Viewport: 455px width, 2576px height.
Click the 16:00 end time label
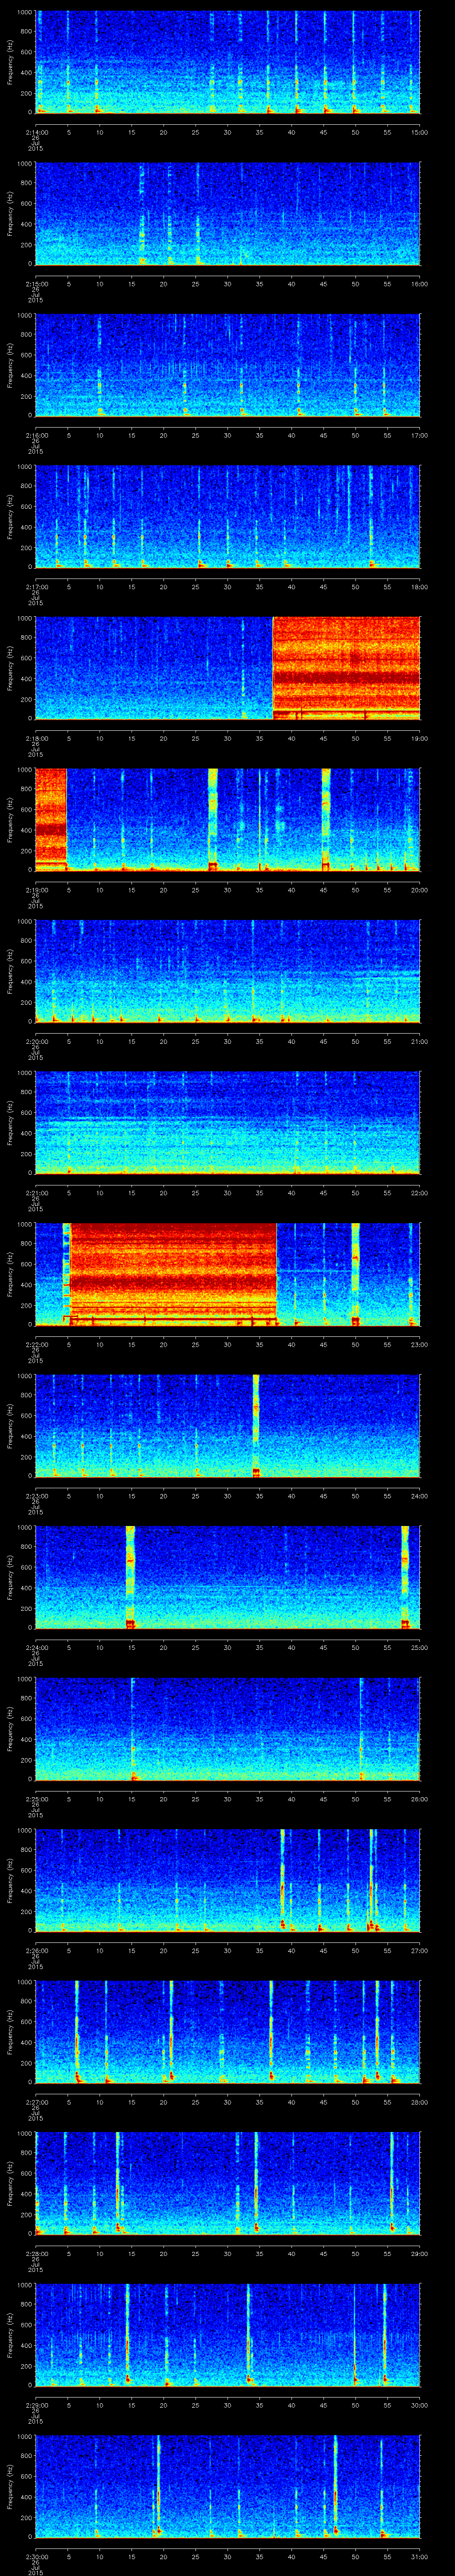point(420,284)
